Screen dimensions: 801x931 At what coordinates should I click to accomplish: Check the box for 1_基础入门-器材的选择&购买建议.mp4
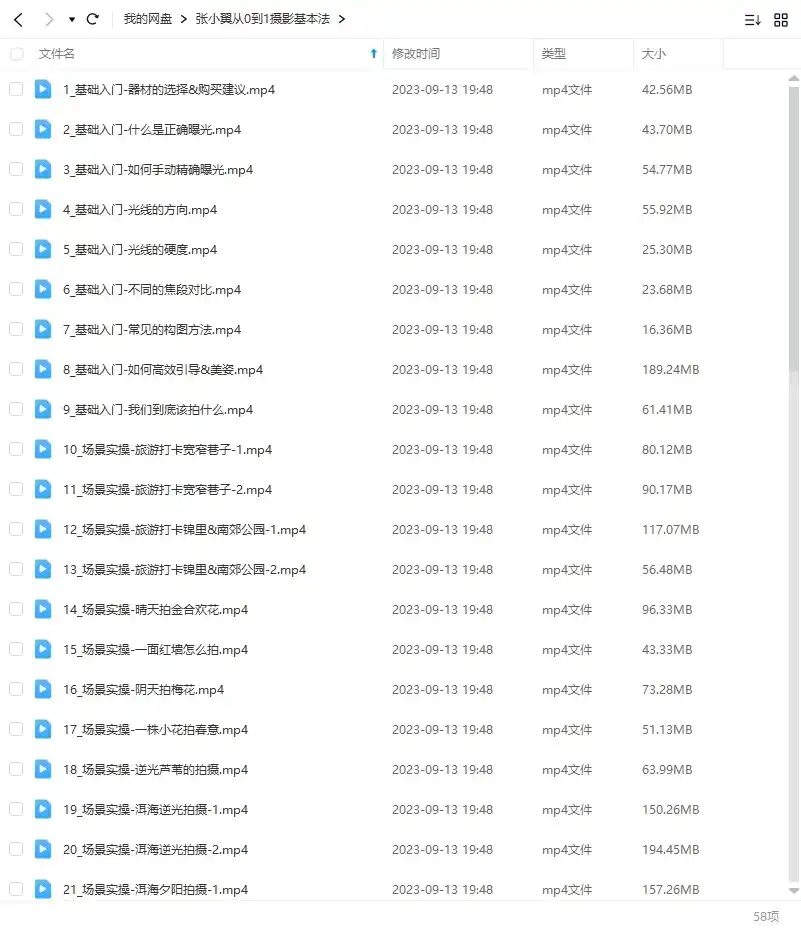tap(16, 90)
